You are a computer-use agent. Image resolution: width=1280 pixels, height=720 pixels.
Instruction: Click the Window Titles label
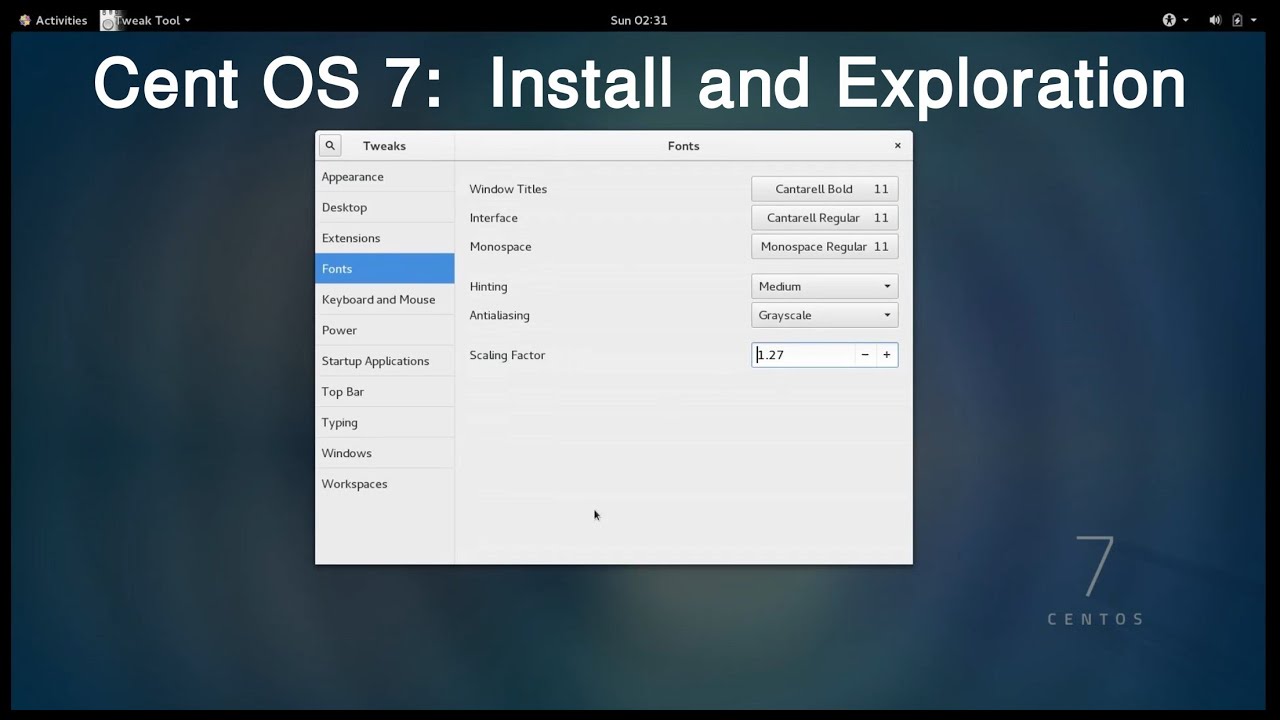pyautogui.click(x=508, y=189)
